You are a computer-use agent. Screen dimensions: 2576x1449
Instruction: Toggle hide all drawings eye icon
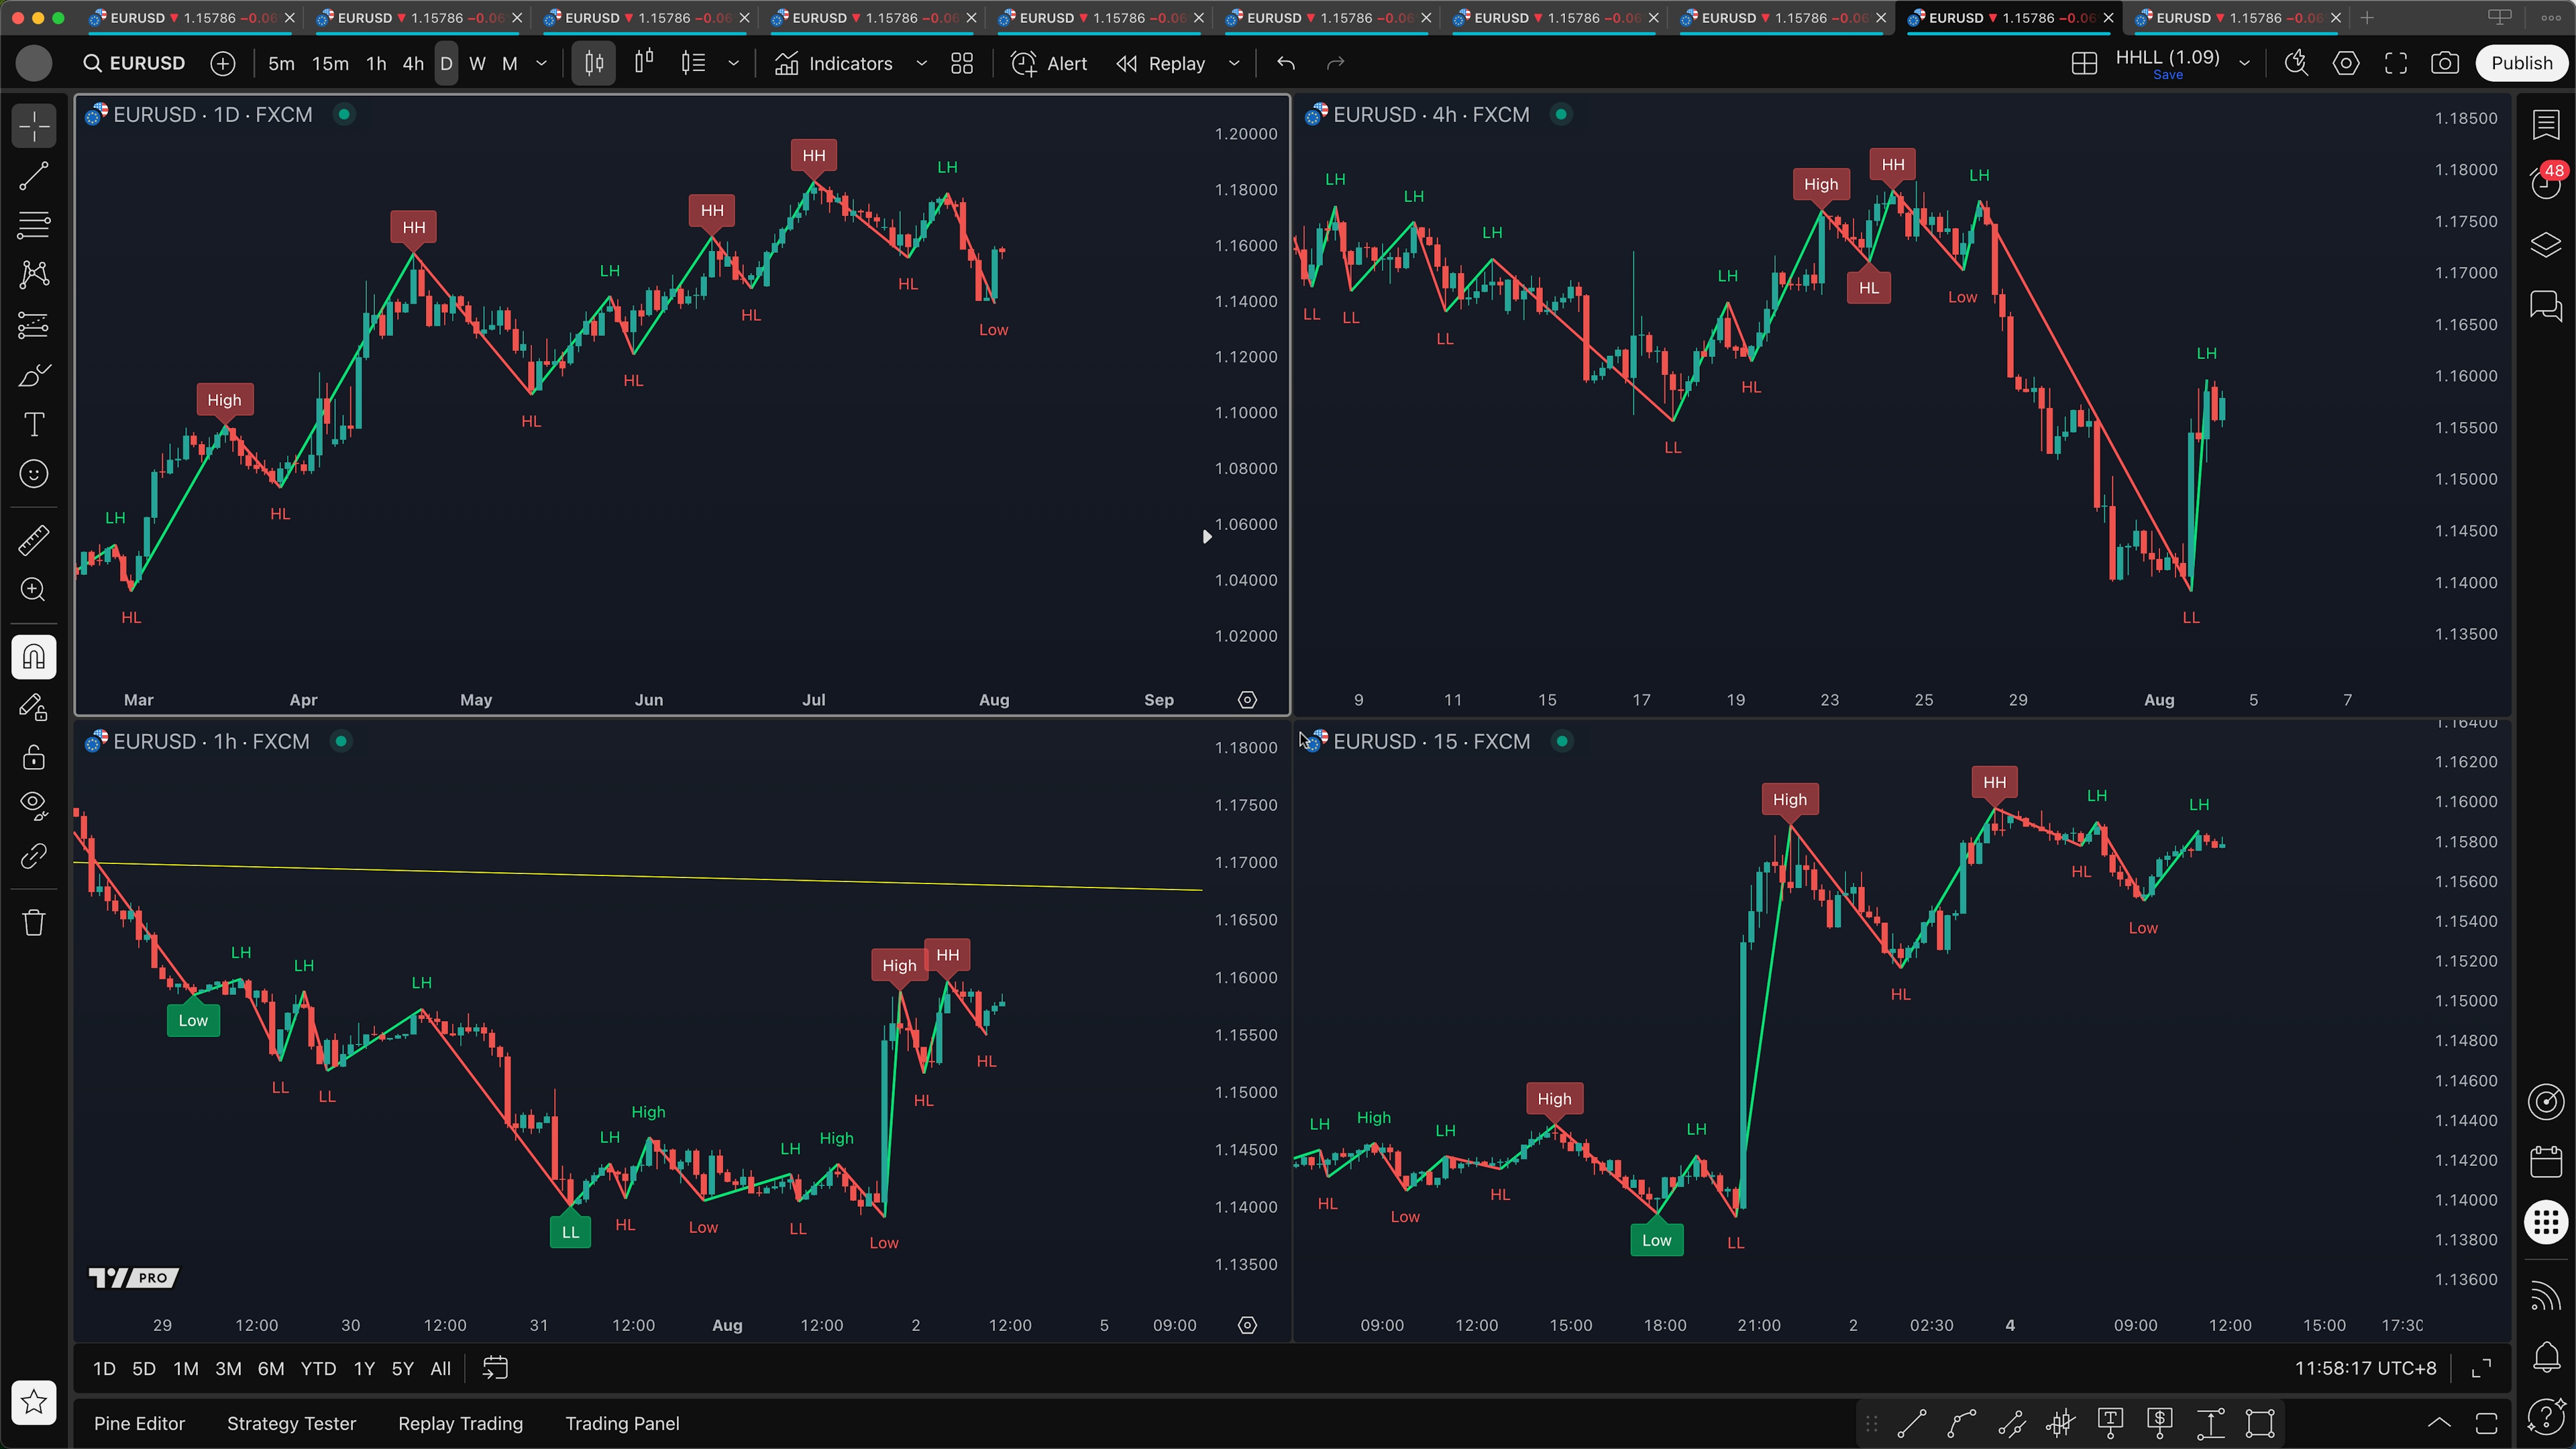pos(34,806)
